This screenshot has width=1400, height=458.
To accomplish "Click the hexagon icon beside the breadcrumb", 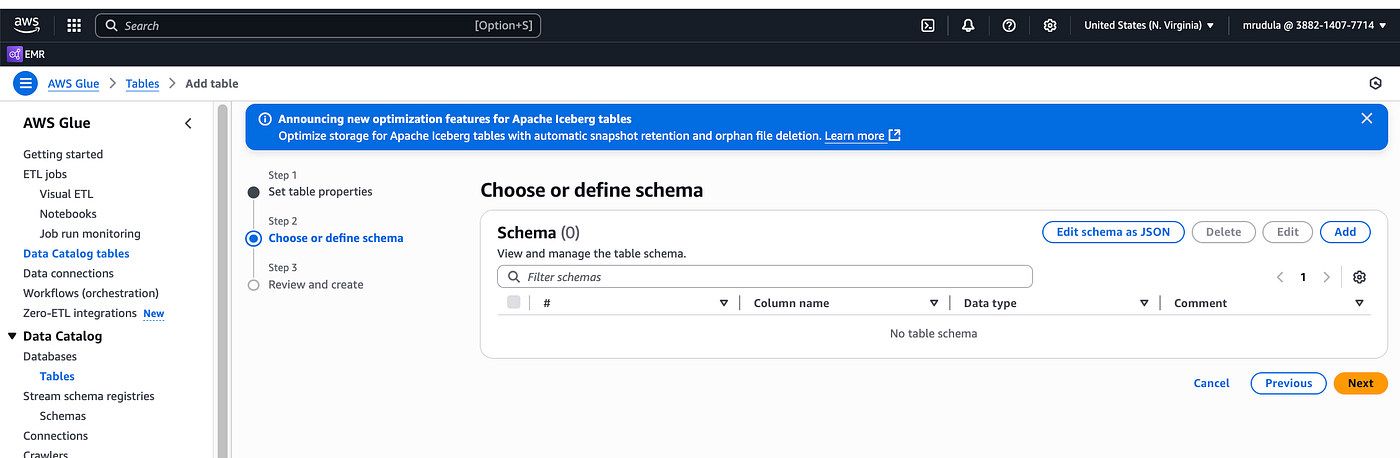I will point(1375,83).
